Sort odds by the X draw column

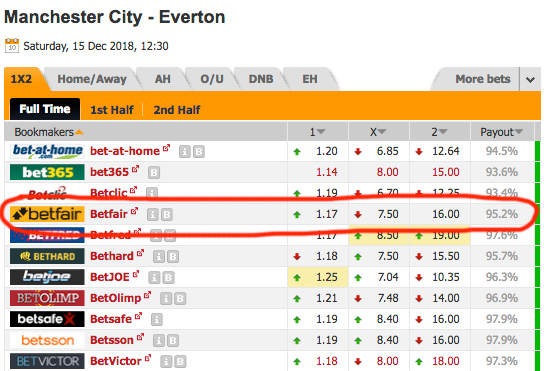pos(378,132)
